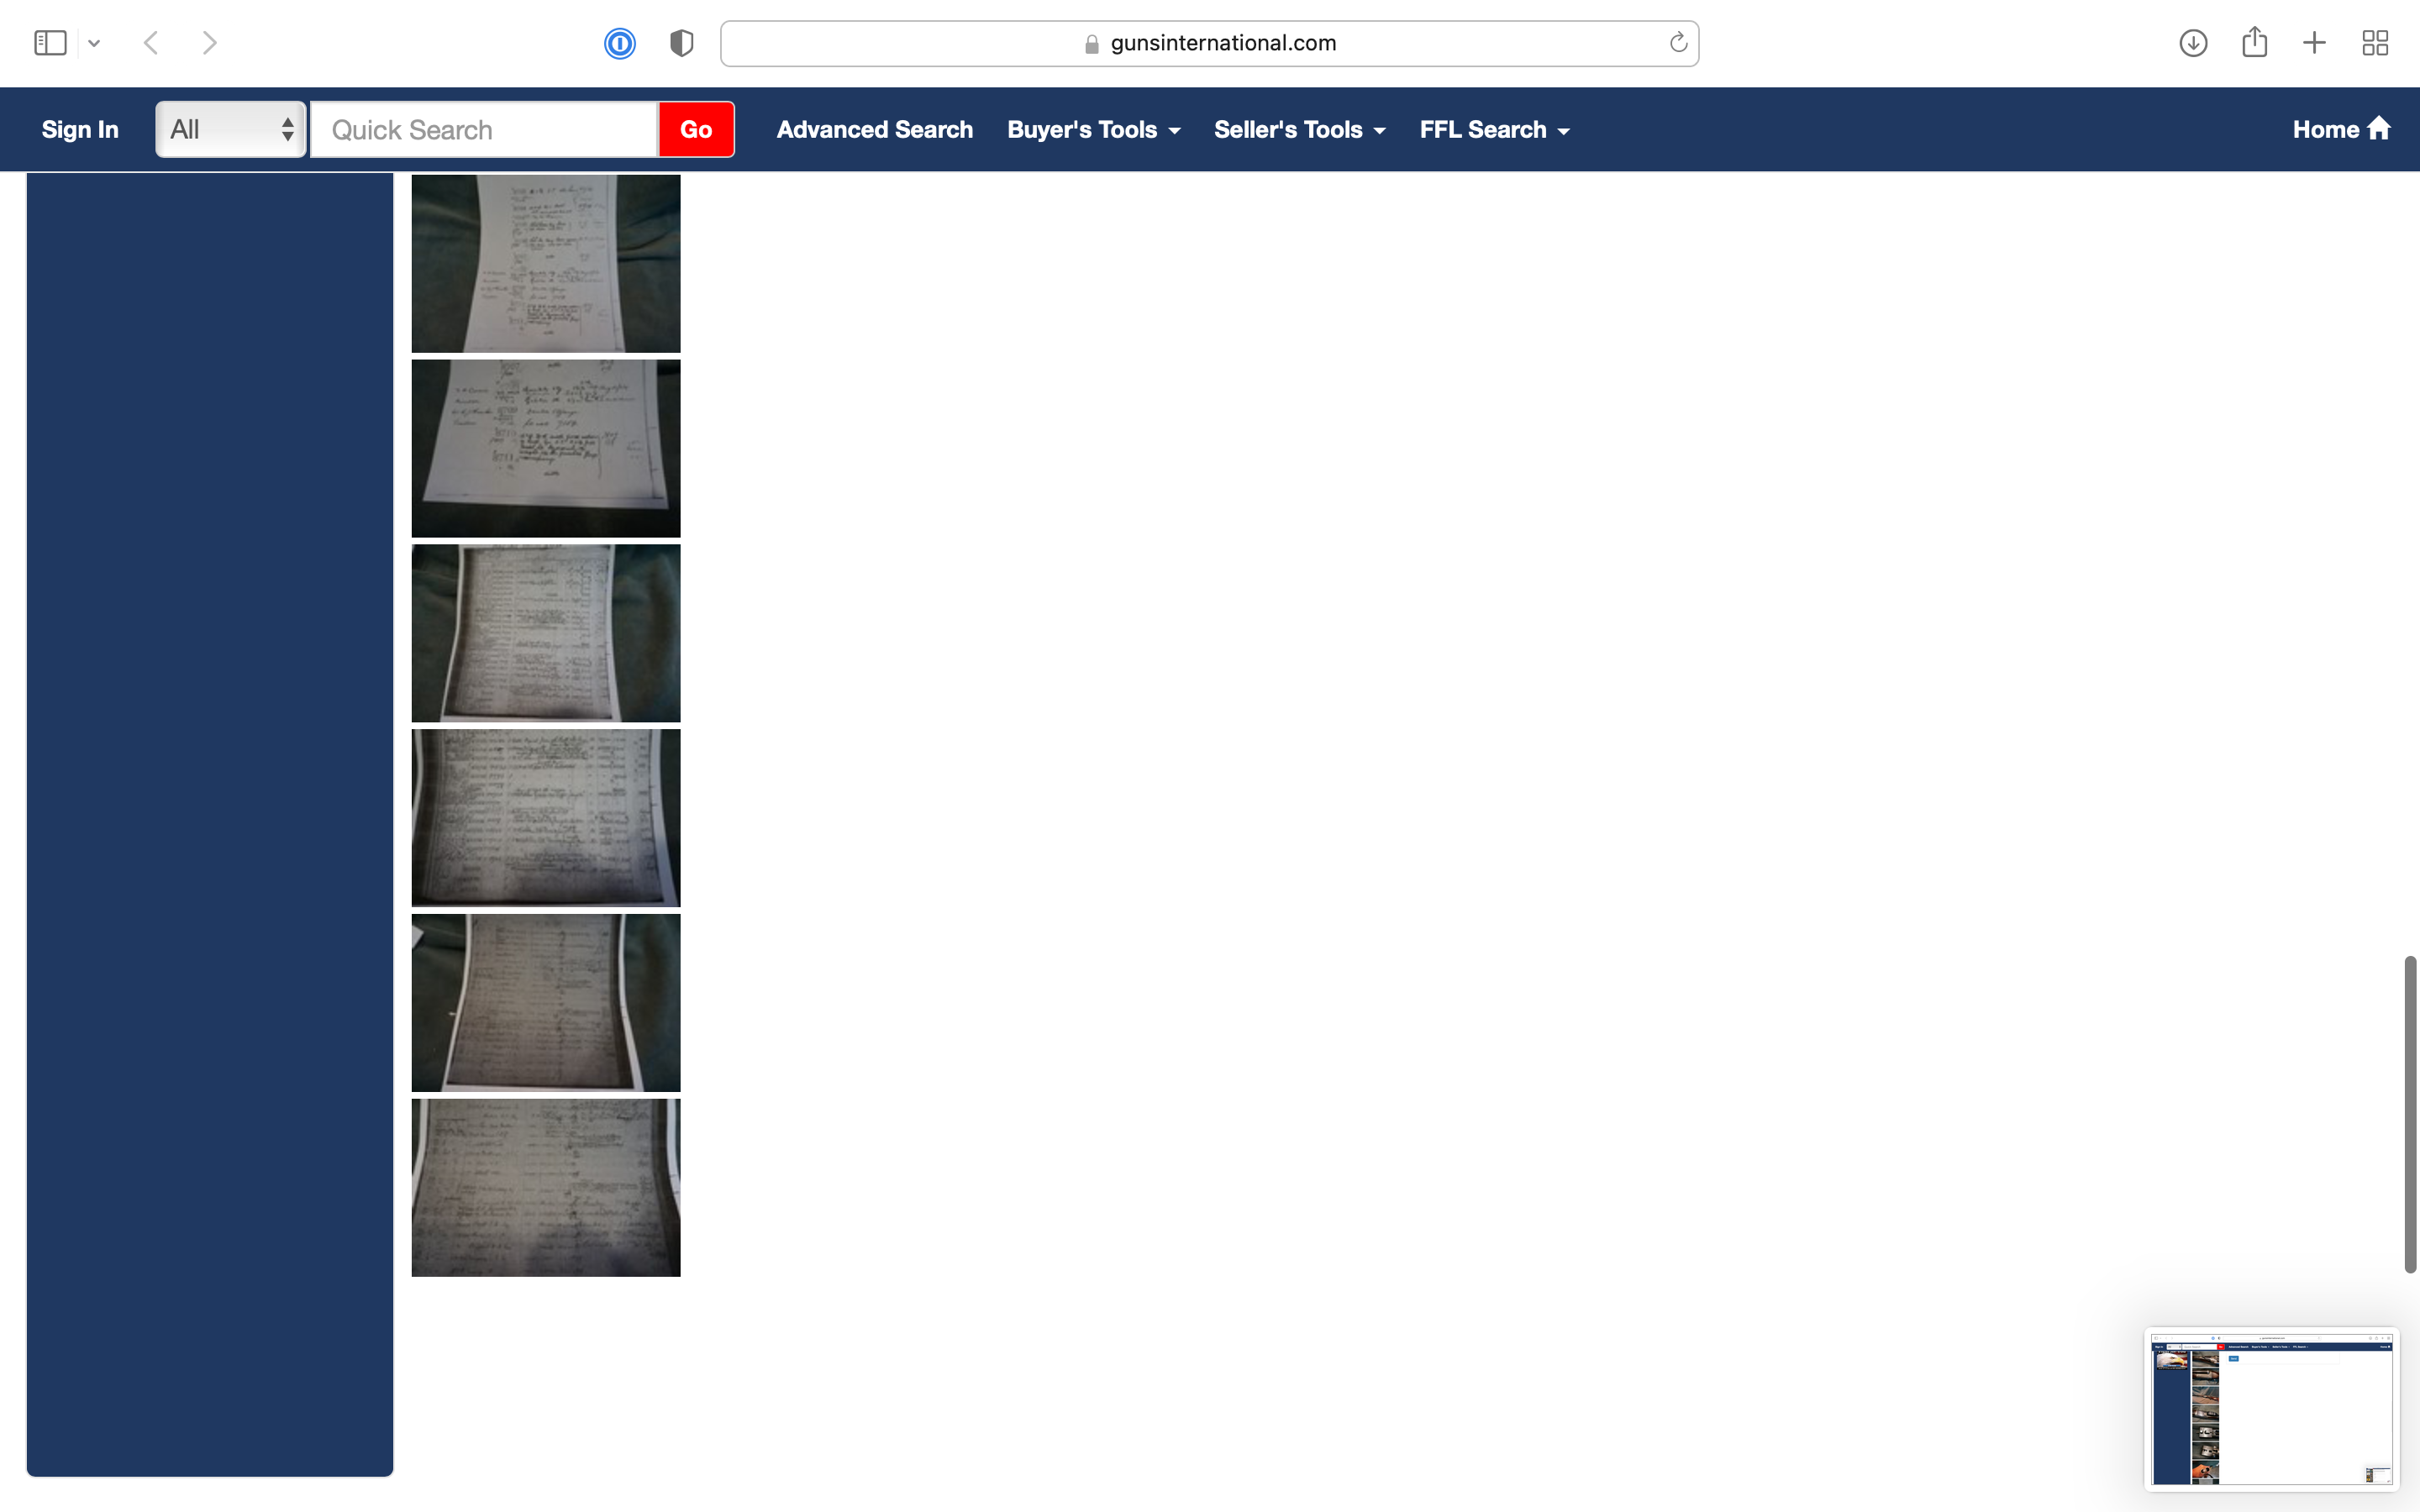The width and height of the screenshot is (2420, 1512).
Task: Open the 1Password extension icon
Action: tap(620, 43)
